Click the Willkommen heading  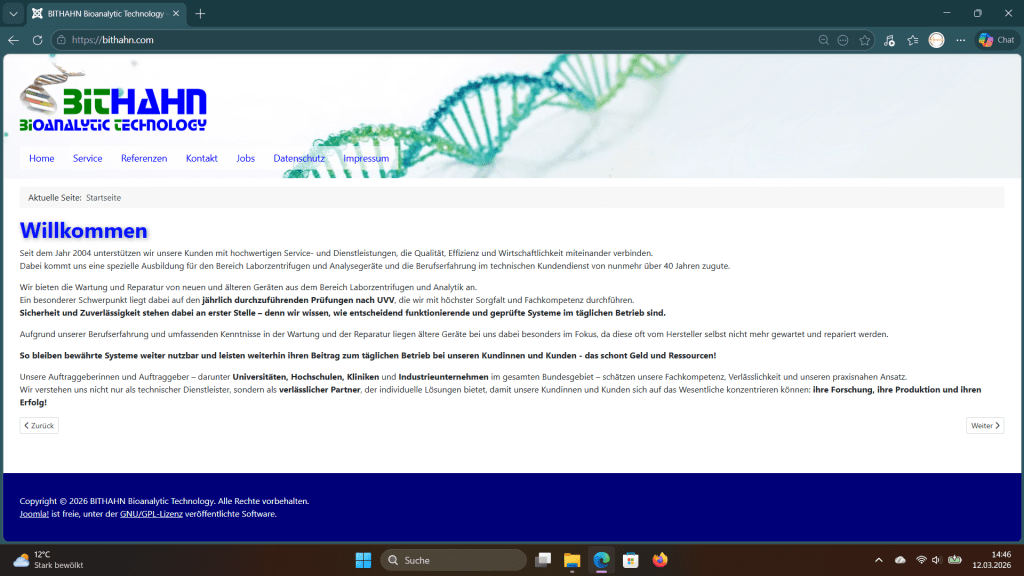pyautogui.click(x=84, y=231)
